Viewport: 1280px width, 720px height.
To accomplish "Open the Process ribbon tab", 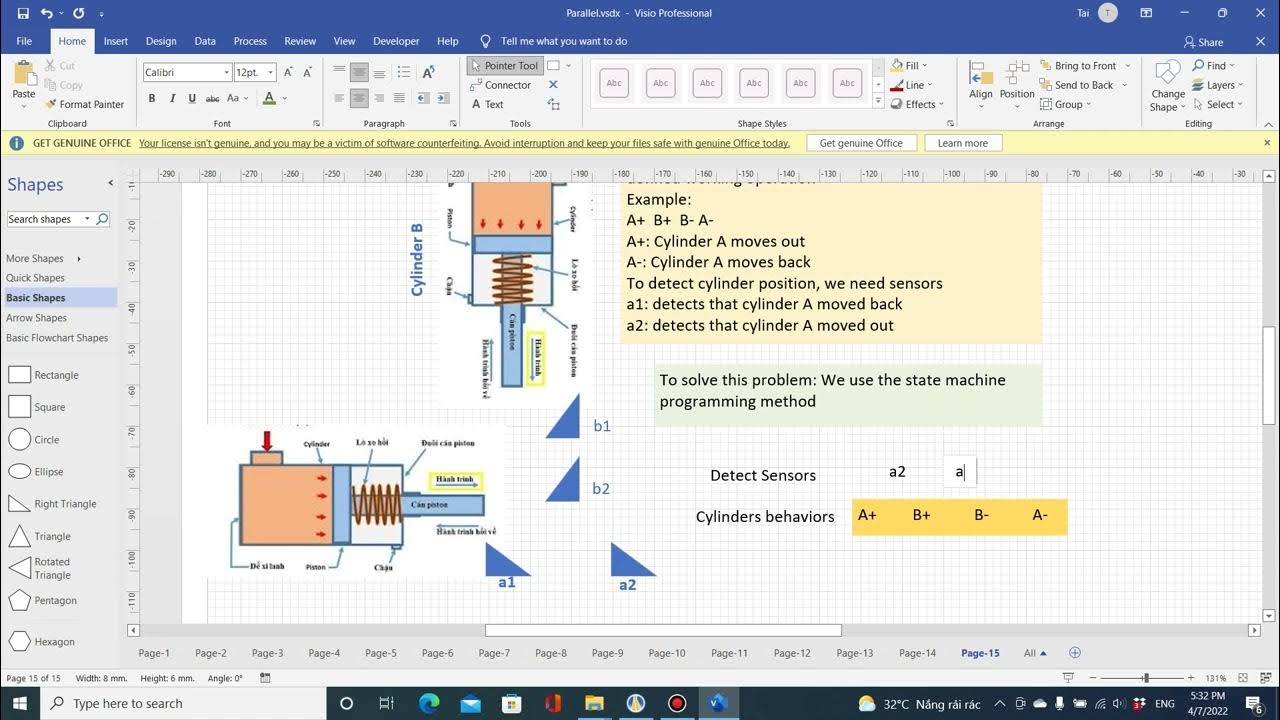I will coord(250,41).
